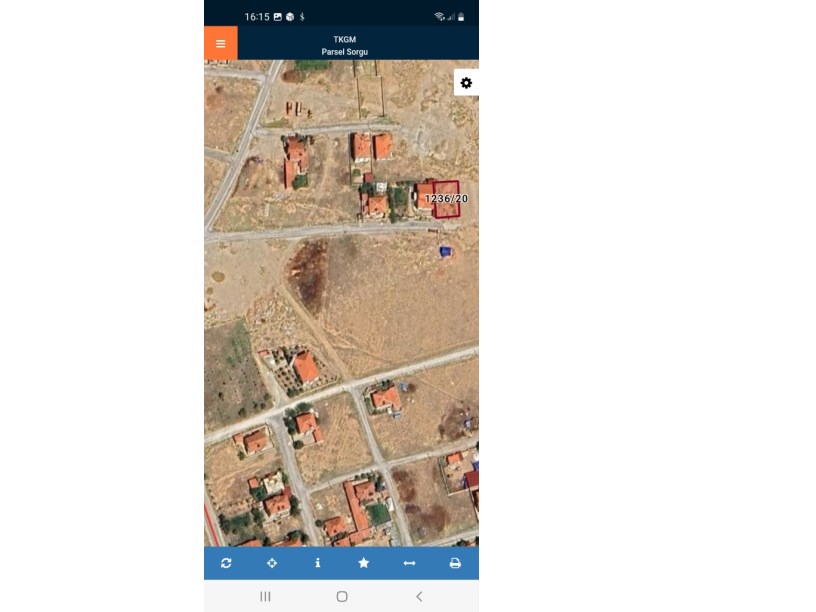Select the red outlined parcel 1236/20

447,199
